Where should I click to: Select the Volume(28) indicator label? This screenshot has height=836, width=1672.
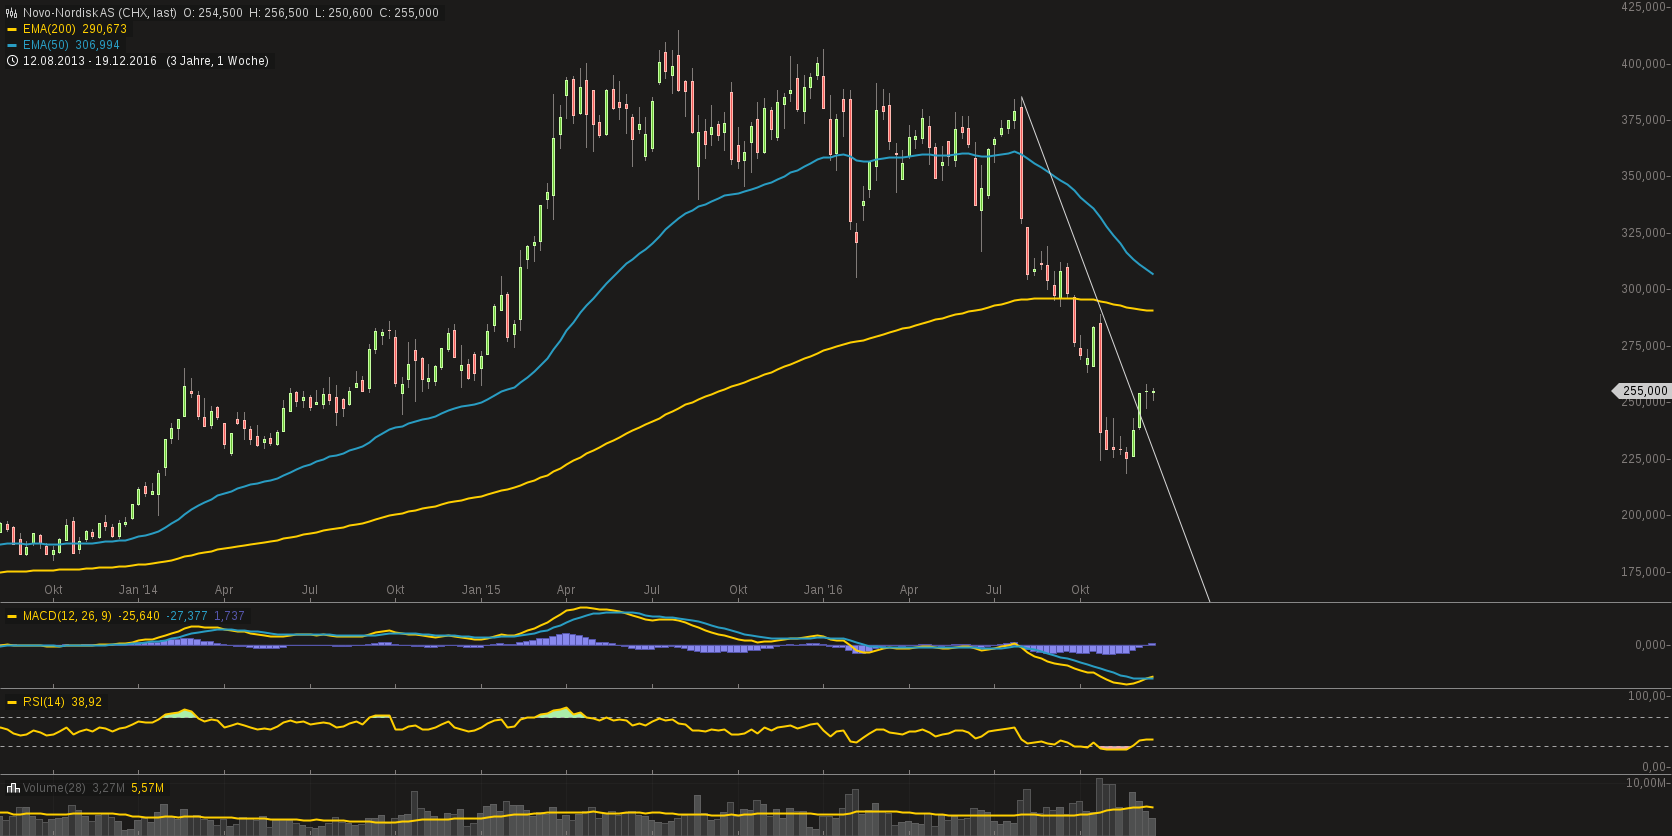point(54,789)
